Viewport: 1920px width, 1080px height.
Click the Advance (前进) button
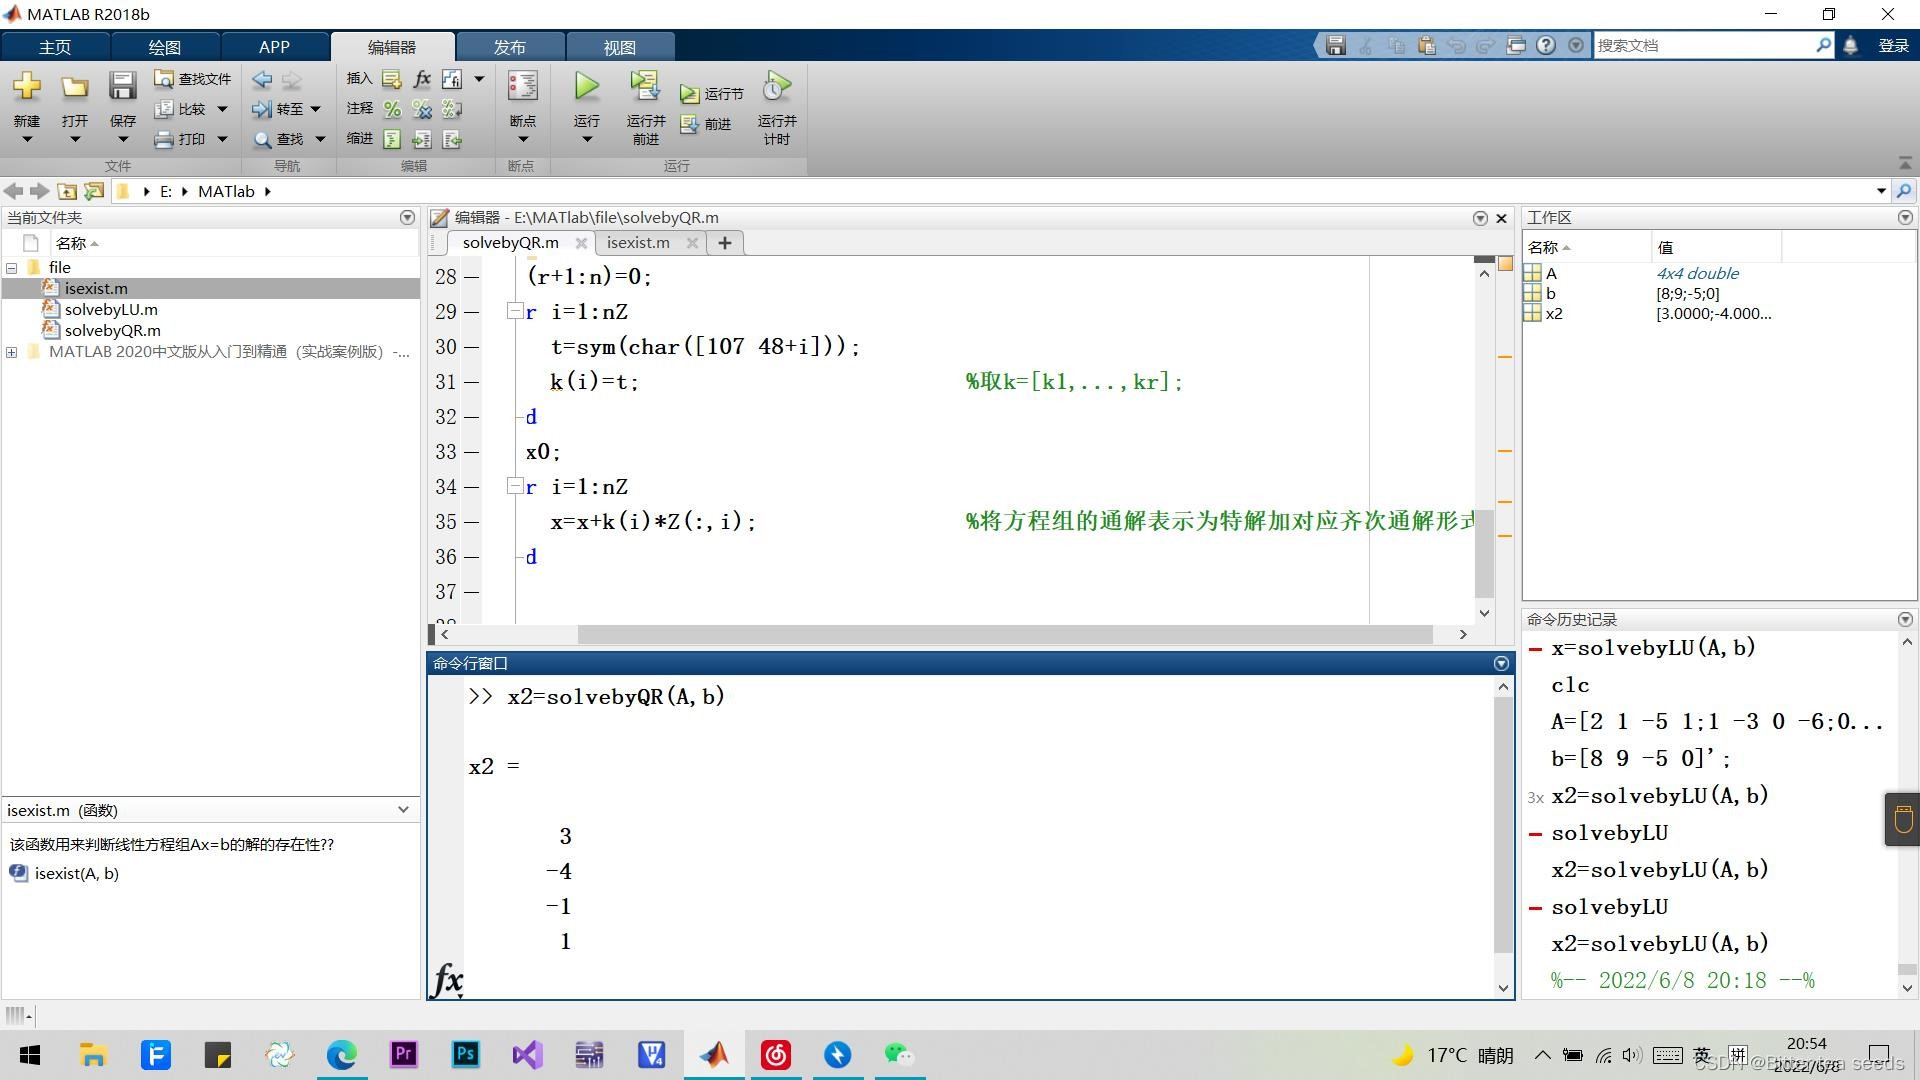[706, 124]
